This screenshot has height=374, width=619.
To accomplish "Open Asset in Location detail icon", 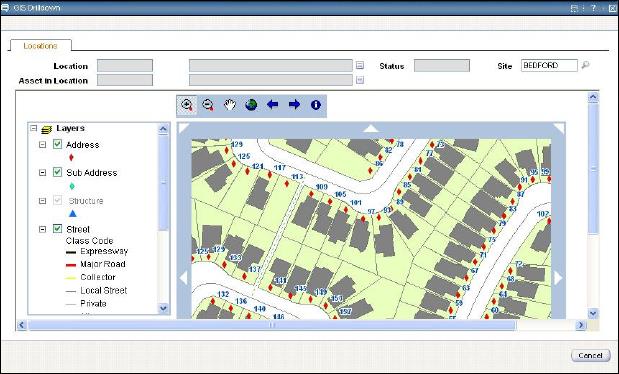I will point(360,80).
